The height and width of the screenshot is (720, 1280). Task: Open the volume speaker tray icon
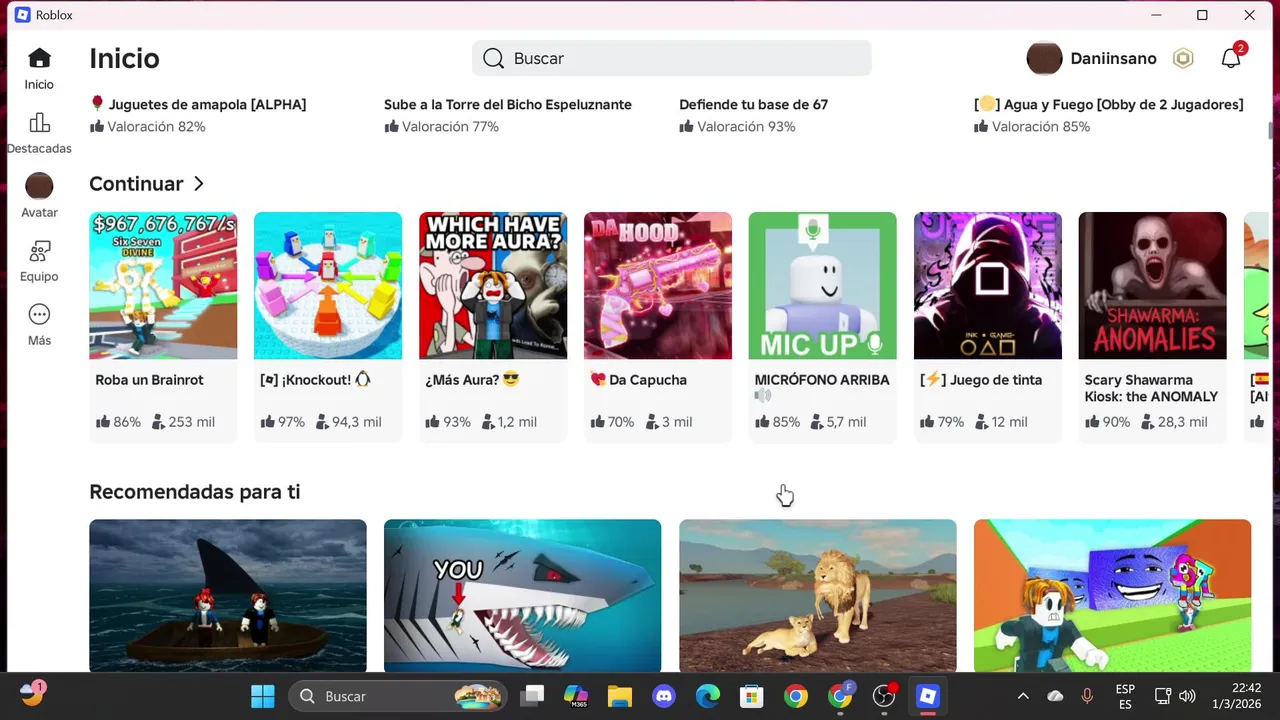pos(1188,696)
